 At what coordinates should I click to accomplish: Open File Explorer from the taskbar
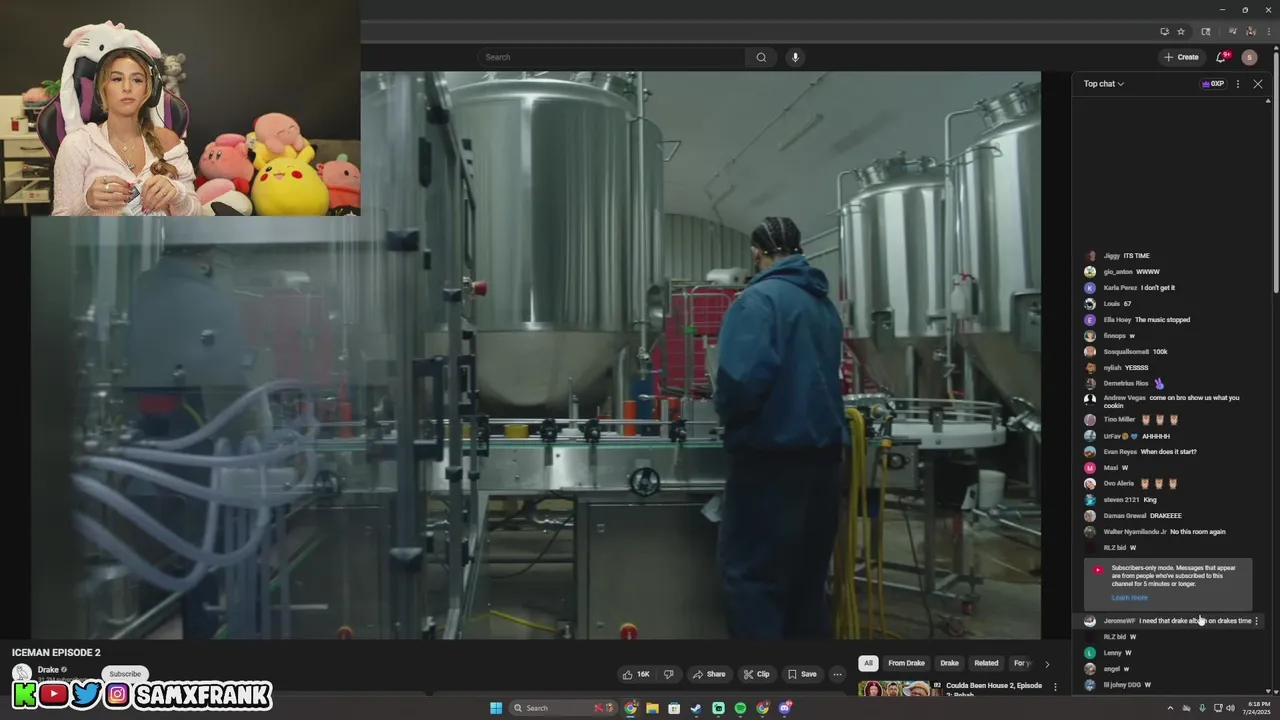coord(652,708)
